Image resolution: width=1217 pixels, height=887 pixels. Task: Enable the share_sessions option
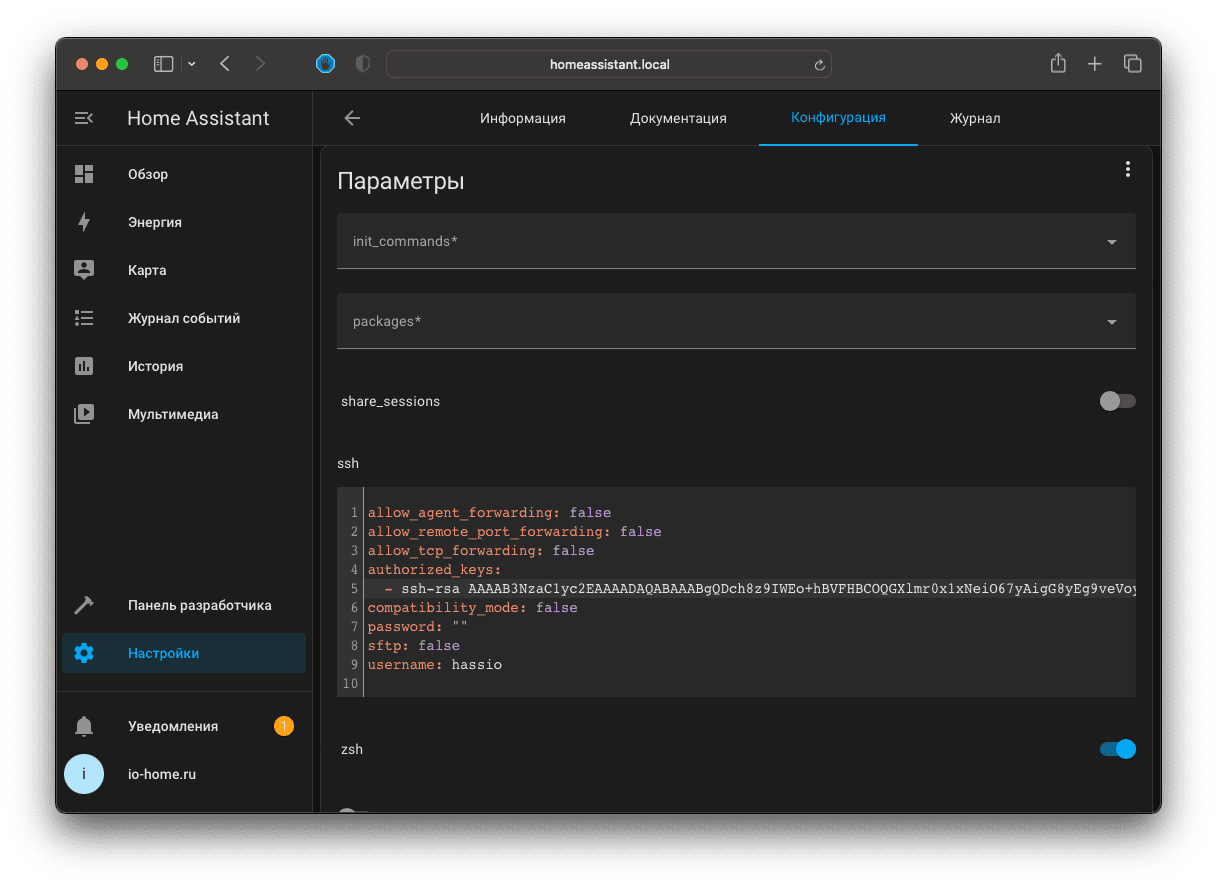point(1117,401)
